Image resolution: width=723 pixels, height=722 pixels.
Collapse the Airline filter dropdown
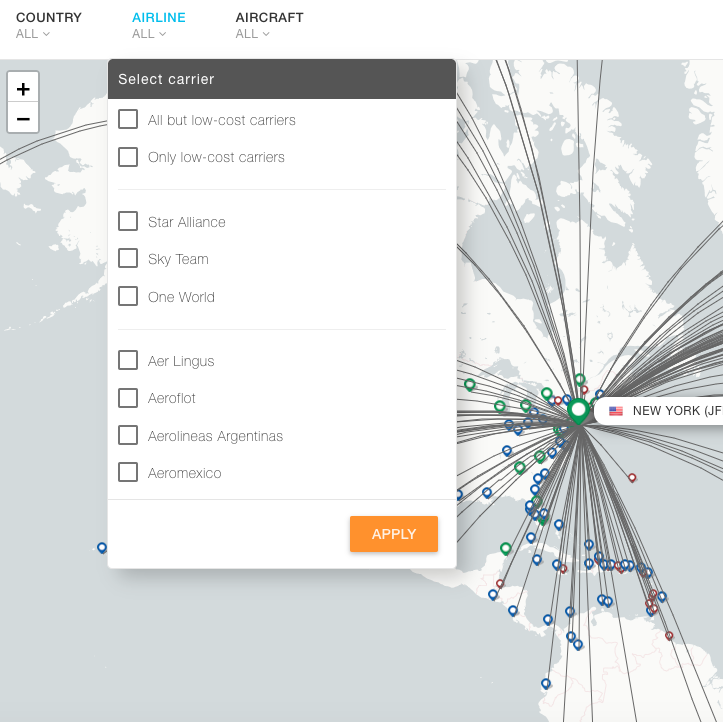coord(158,25)
